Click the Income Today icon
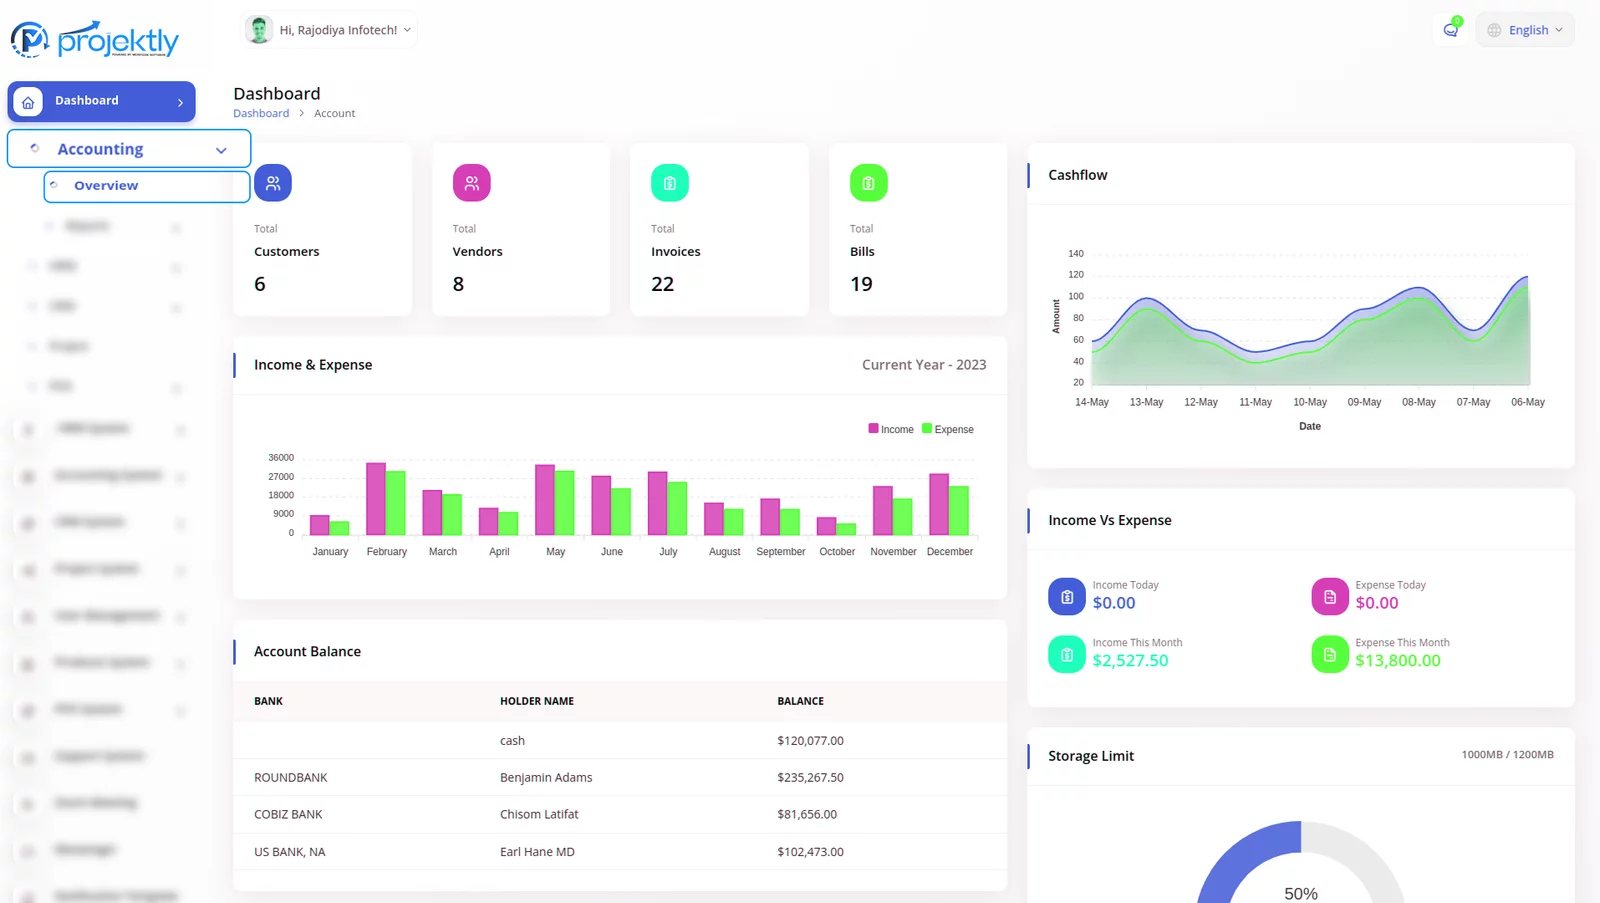The height and width of the screenshot is (903, 1600). [1067, 597]
